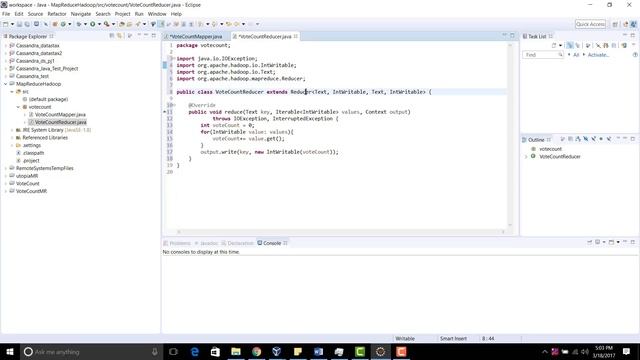640x360 pixels.
Task: Click the Windows Start button
Action: (x=10, y=351)
